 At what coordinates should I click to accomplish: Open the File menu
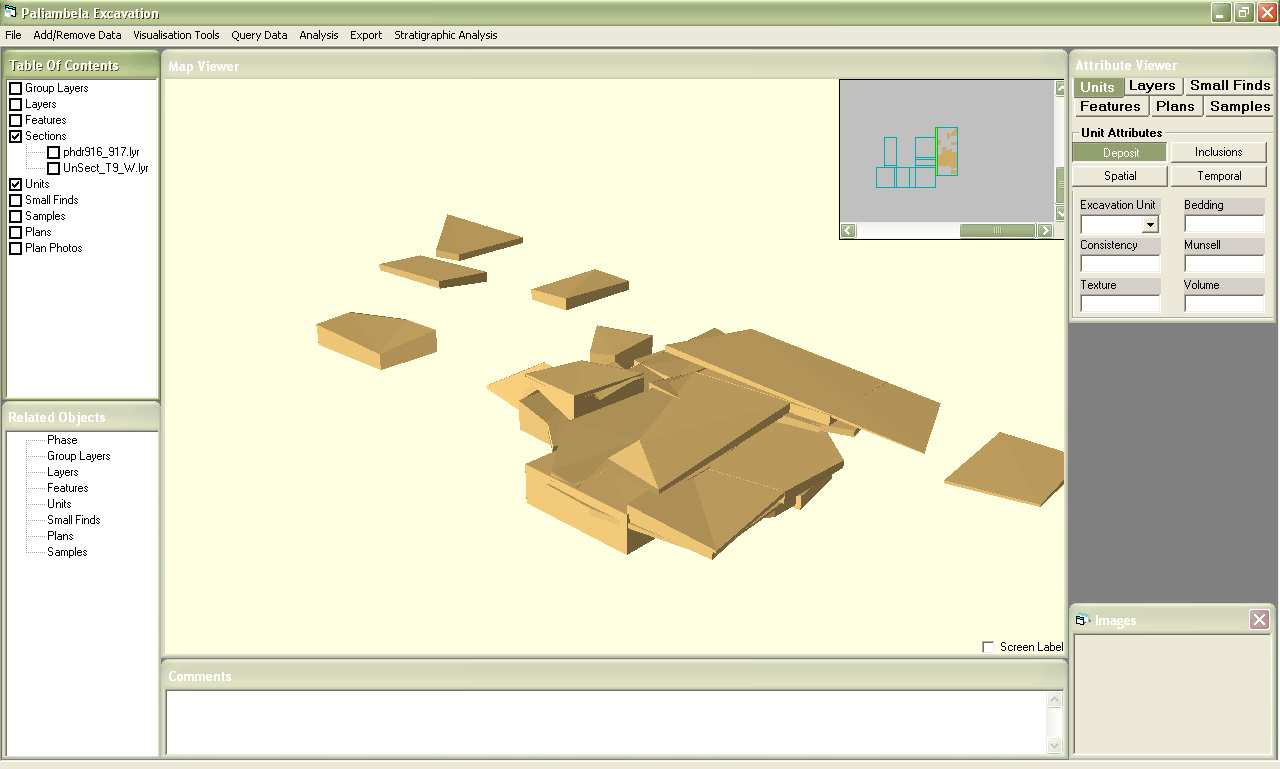click(x=13, y=35)
